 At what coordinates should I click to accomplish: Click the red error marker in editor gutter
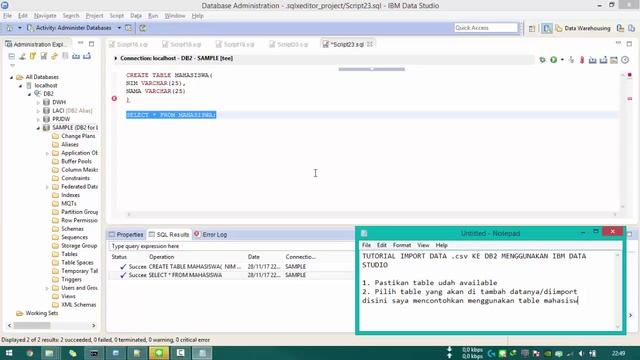point(114,98)
